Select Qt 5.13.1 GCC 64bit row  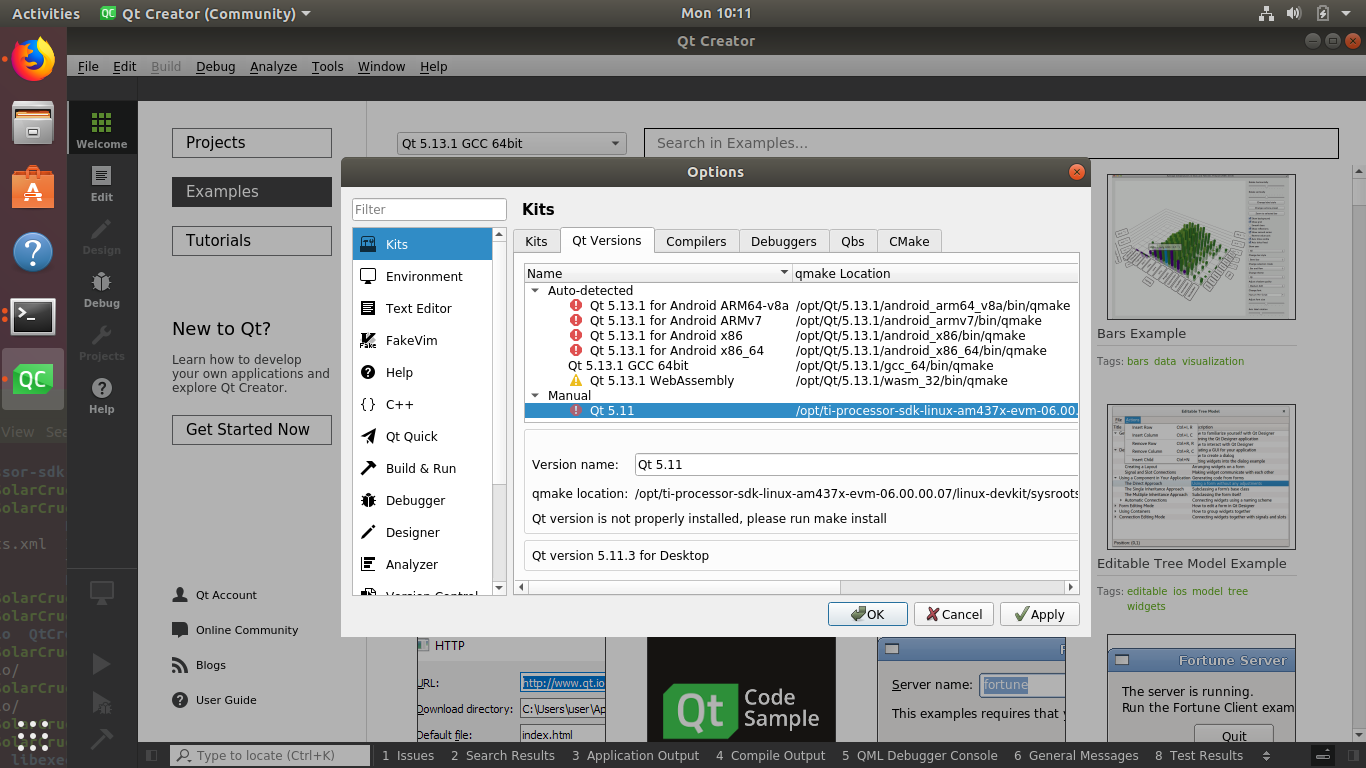click(801, 366)
